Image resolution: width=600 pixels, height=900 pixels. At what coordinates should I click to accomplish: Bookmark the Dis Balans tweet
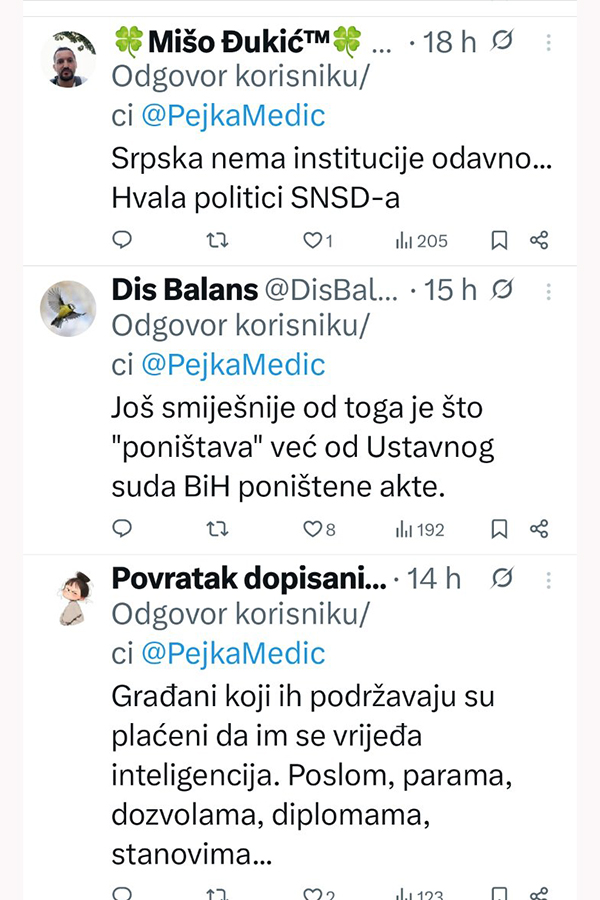[499, 529]
